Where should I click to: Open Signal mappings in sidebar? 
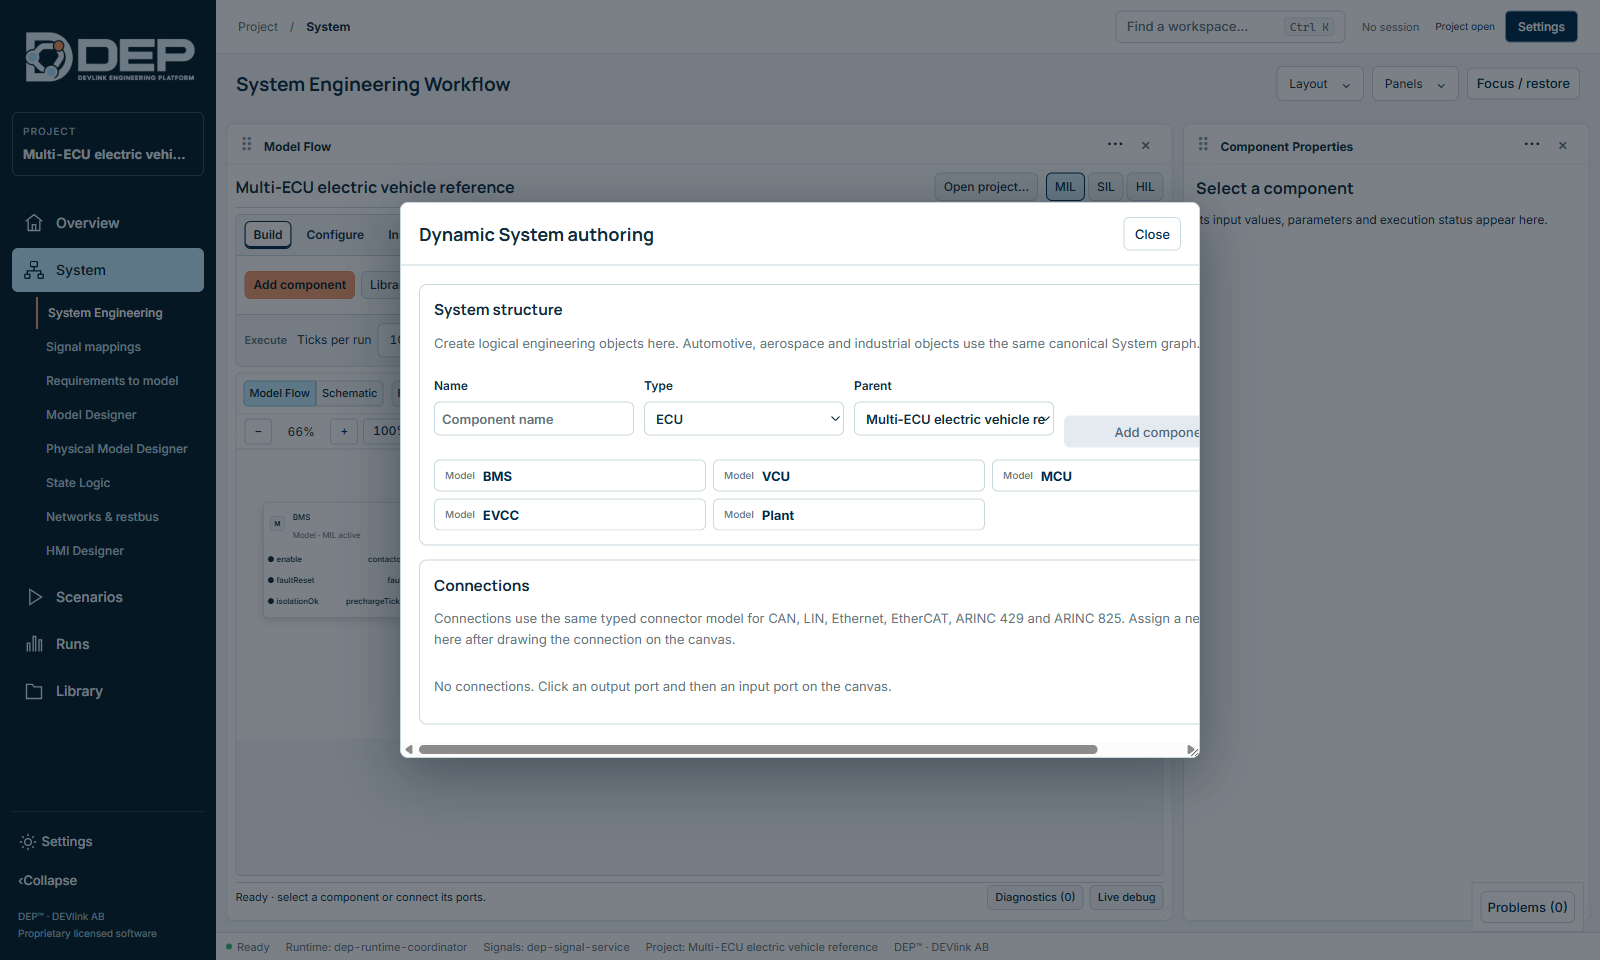93,347
